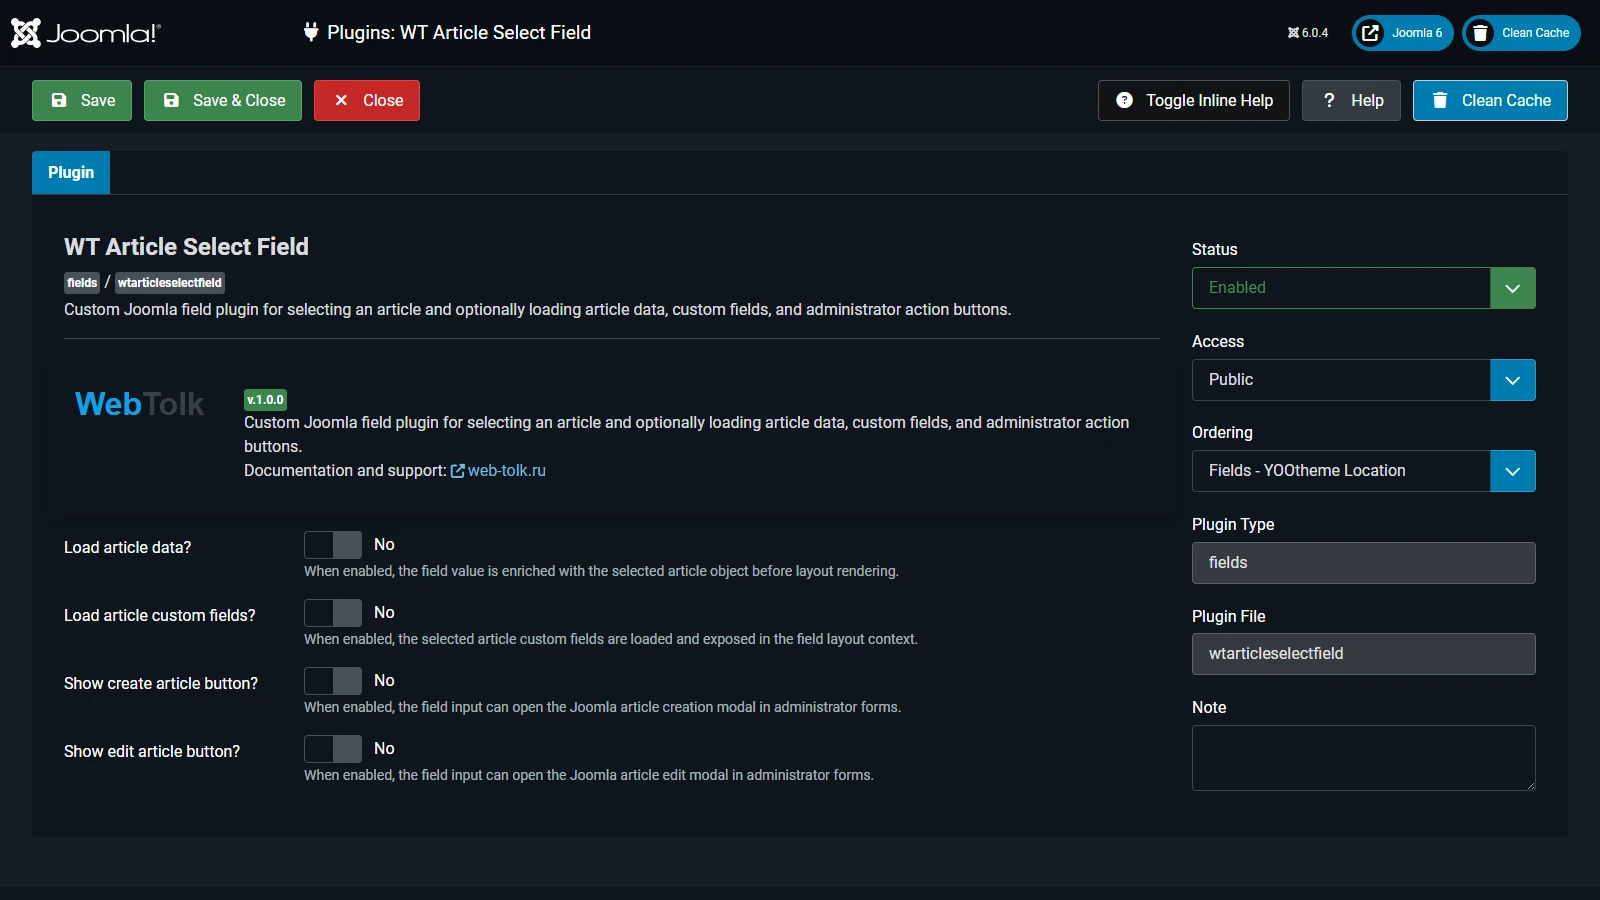This screenshot has width=1600, height=900.
Task: Open the Ordering dropdown list
Action: click(1363, 471)
